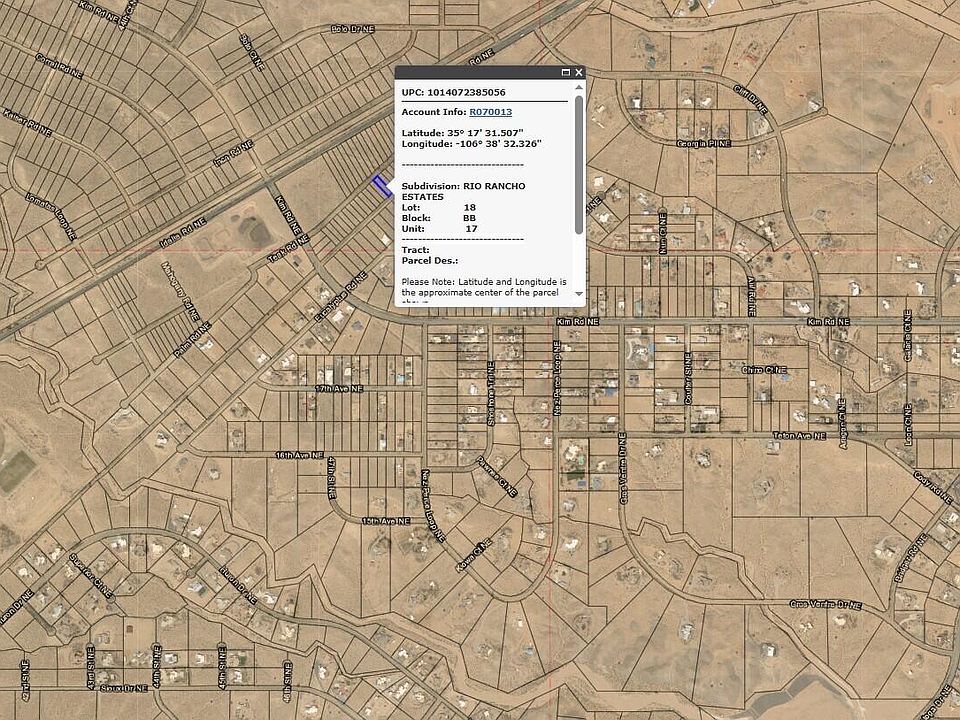The width and height of the screenshot is (960, 720).
Task: Click the Teton Ave NE street label
Action: click(799, 436)
